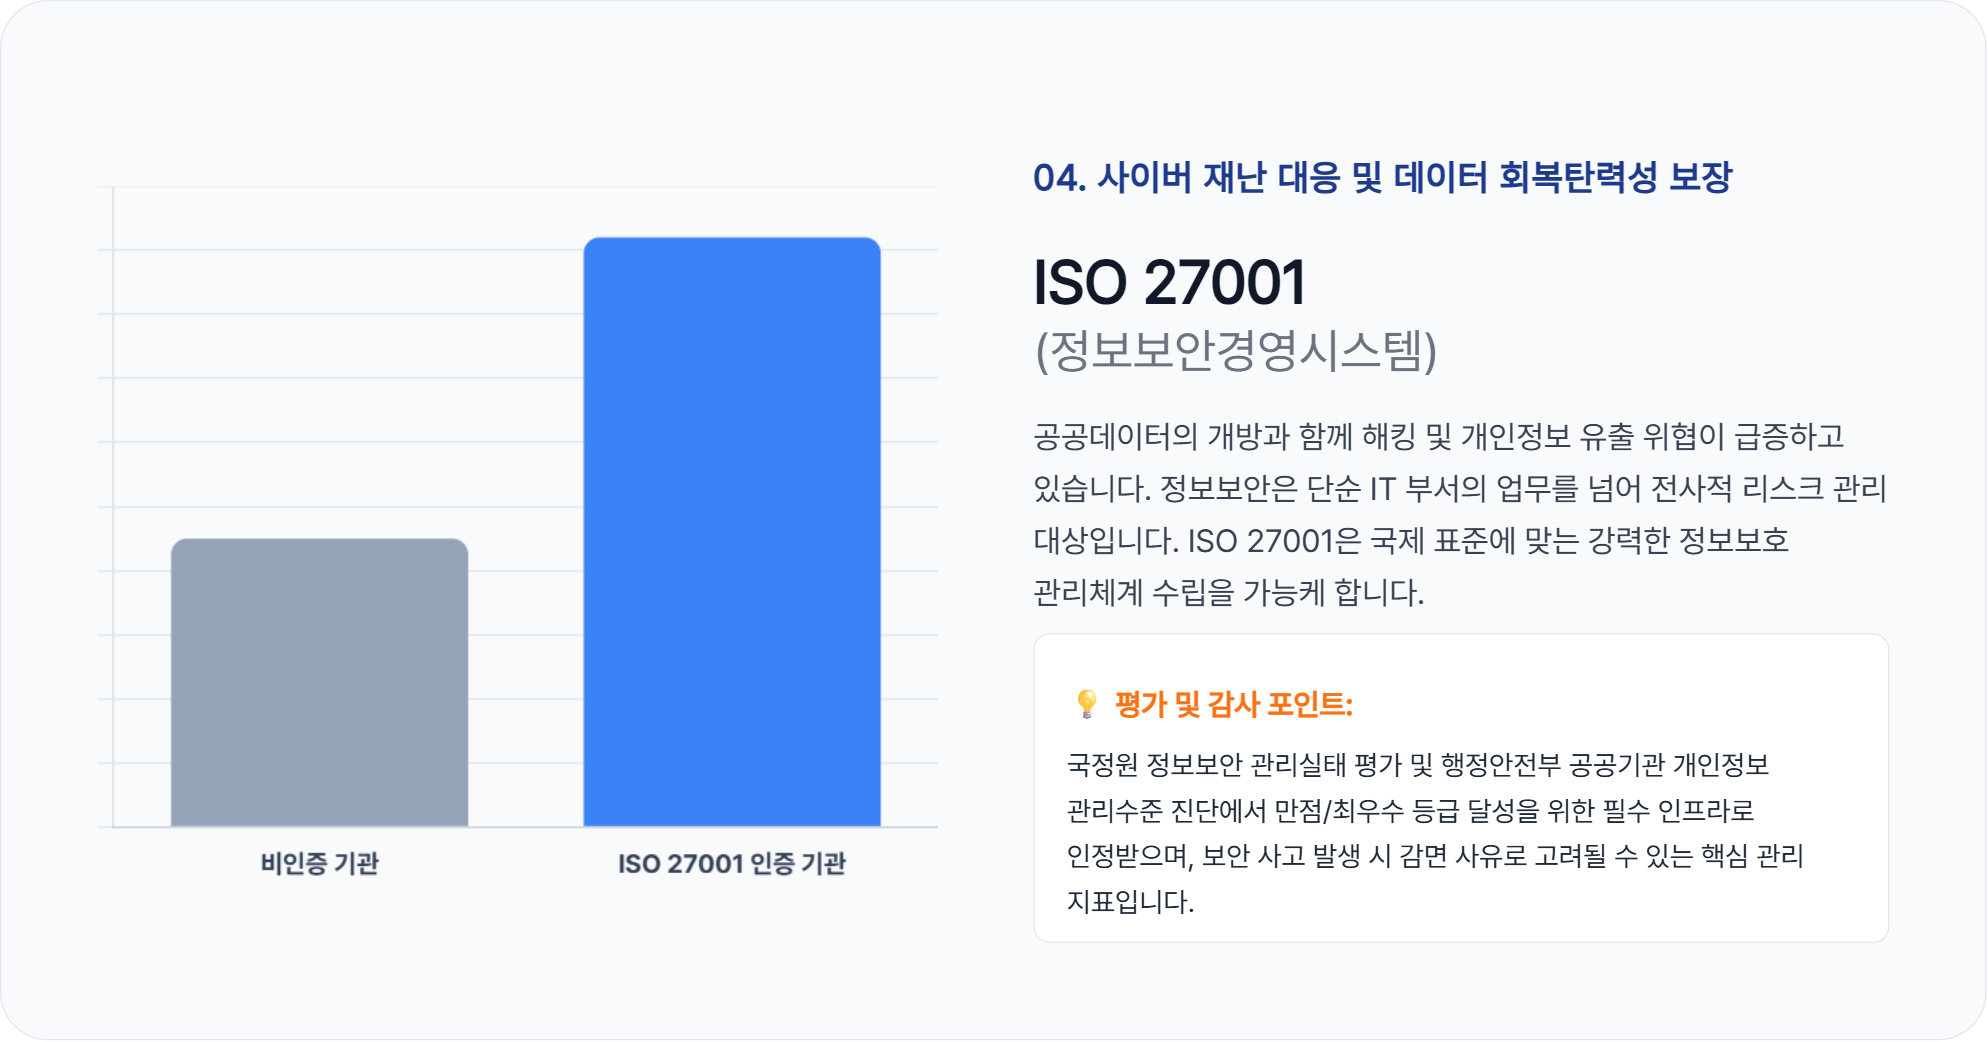Click the lightbulb icon in the callout
Viewport: 1988px width, 1042px height.
pyautogui.click(x=1086, y=704)
